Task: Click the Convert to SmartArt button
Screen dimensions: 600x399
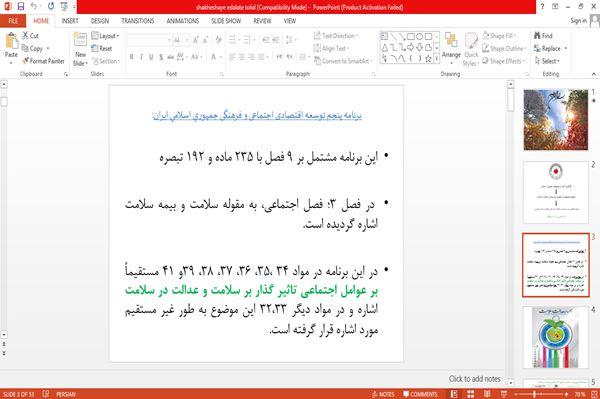Action: click(x=342, y=61)
